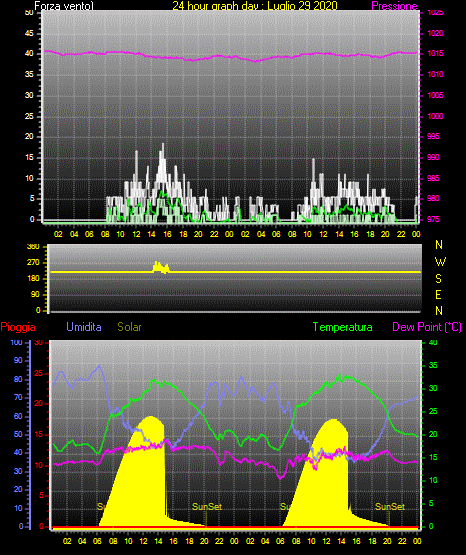This screenshot has height=555, width=466.
Task: Click the 'W' compass letter
Action: [440, 262]
